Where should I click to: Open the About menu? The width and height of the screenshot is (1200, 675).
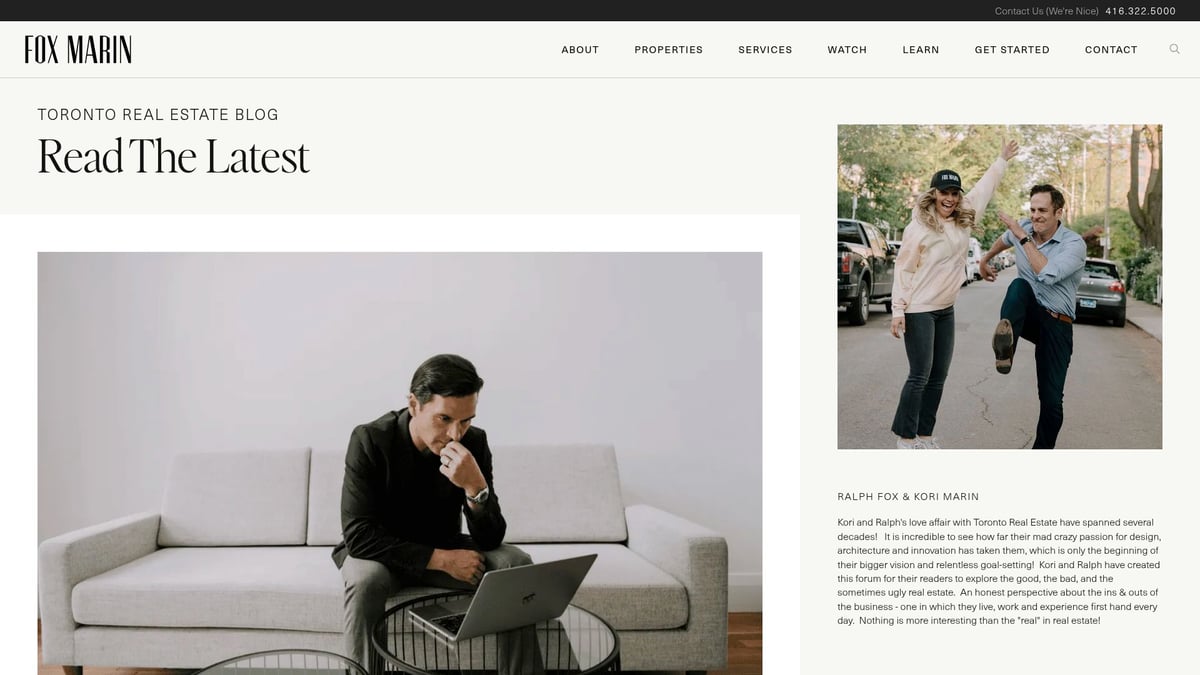coord(580,50)
